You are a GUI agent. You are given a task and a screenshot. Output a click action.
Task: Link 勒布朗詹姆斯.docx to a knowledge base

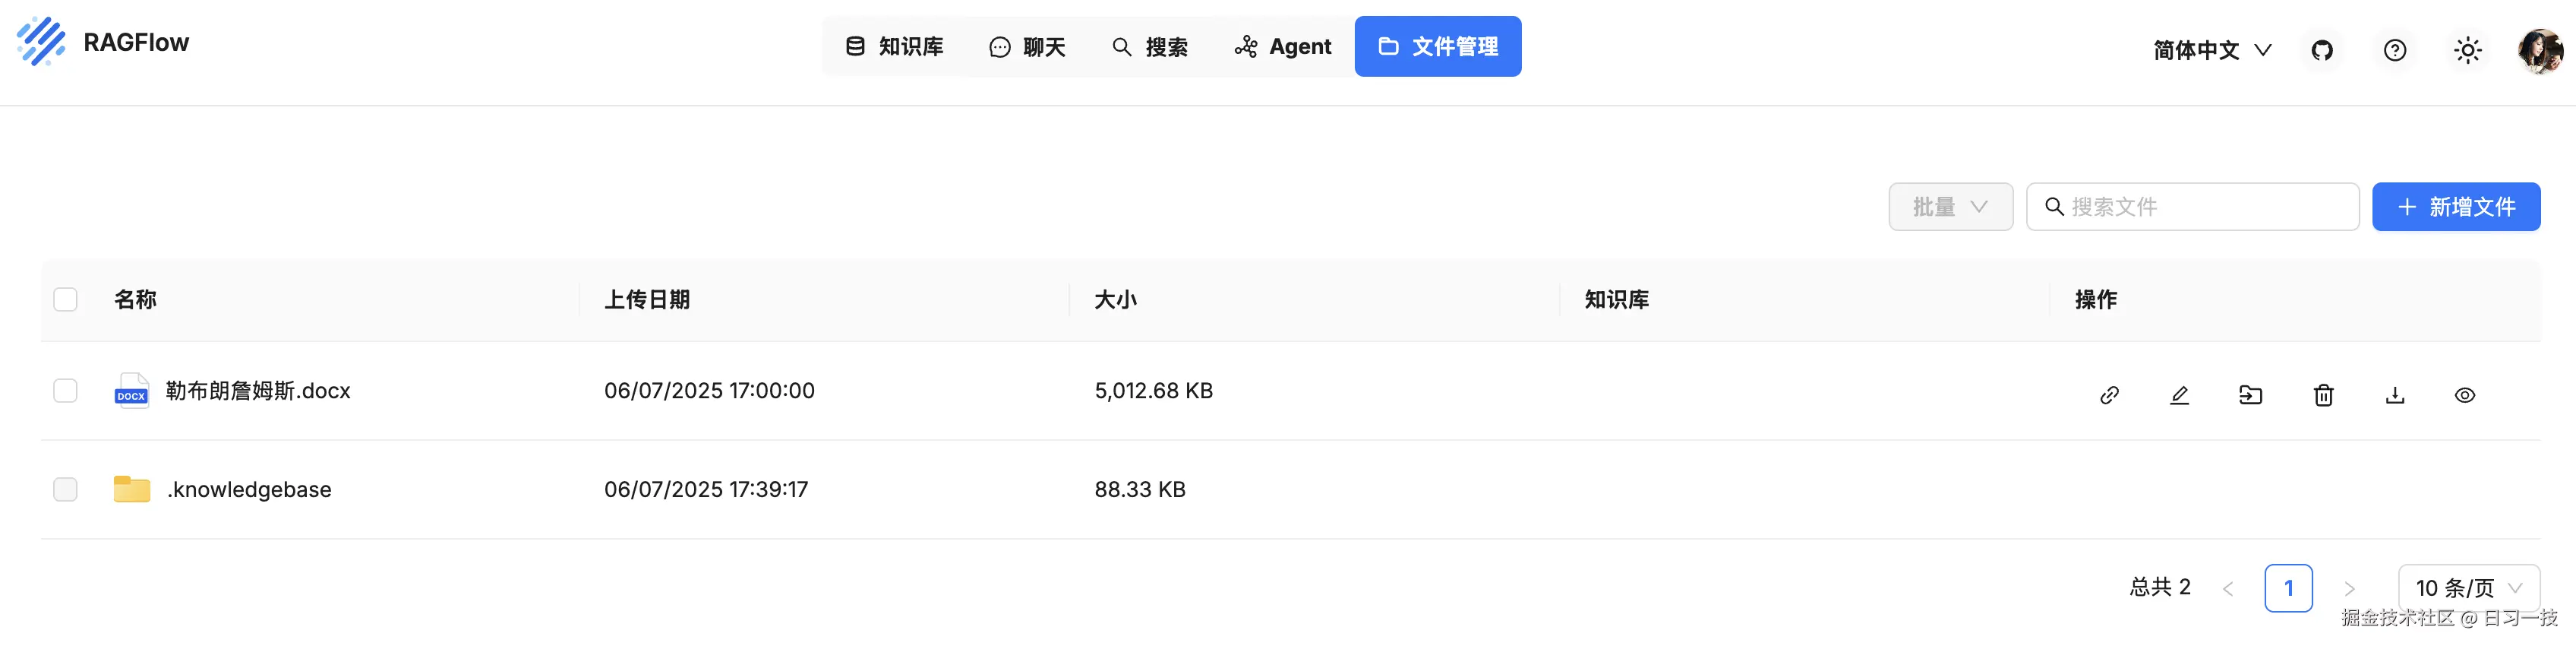(x=2110, y=394)
